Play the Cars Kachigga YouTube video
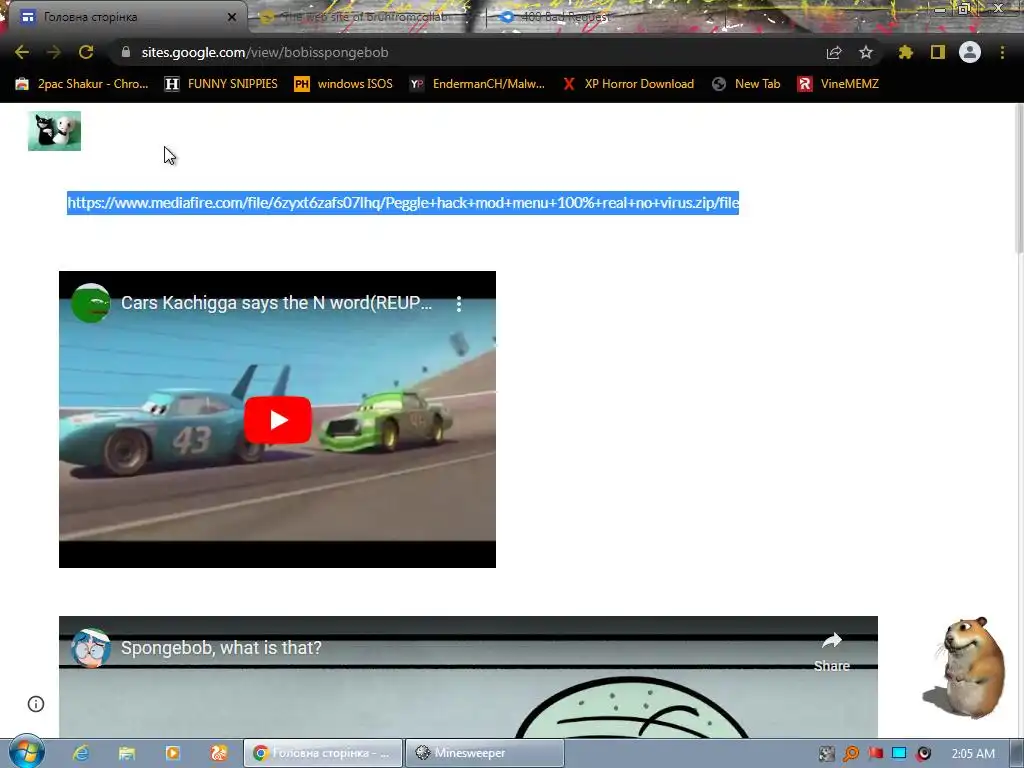Screen dimensions: 1024x768 (x=278, y=420)
